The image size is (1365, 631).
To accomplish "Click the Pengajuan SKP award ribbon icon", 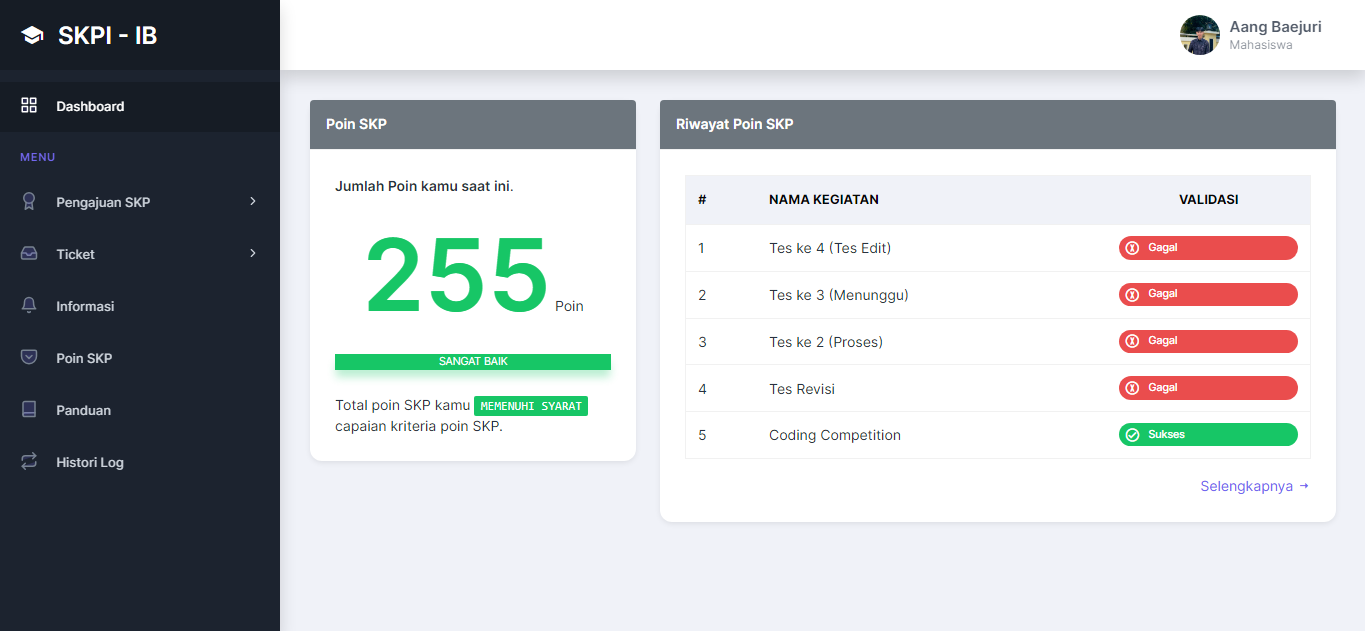I will pyautogui.click(x=29, y=202).
